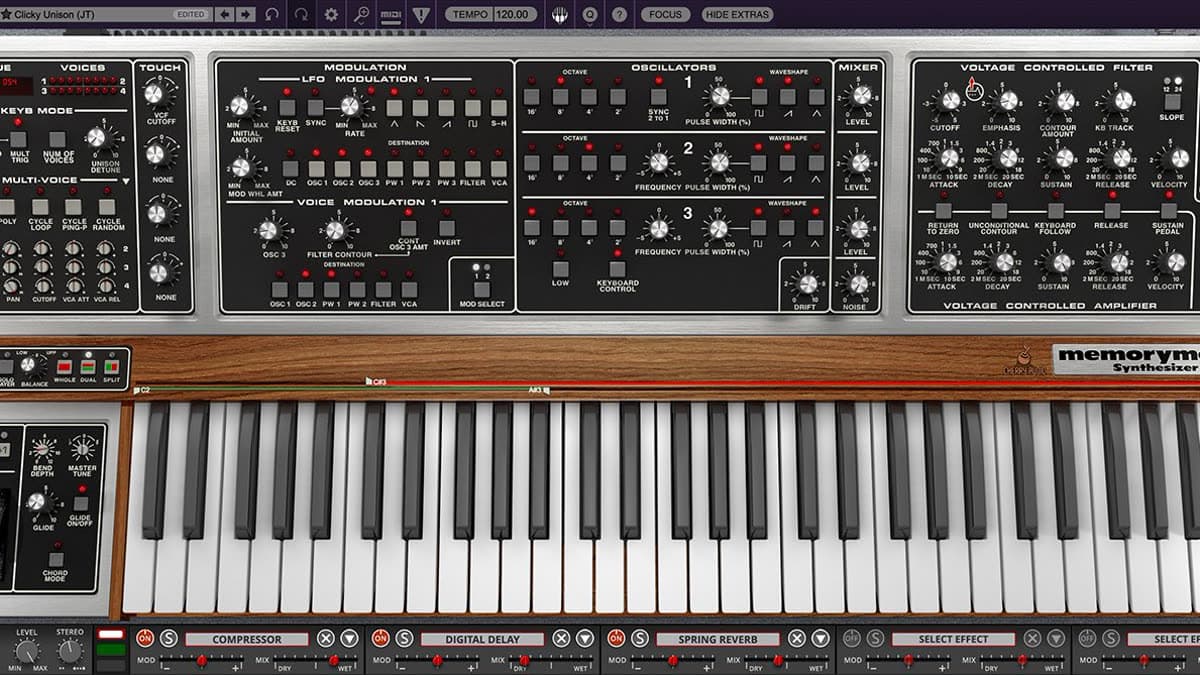Screen dimensions: 1200x675
Task: Toggle the Compressor ON power button
Action: [x=145, y=638]
